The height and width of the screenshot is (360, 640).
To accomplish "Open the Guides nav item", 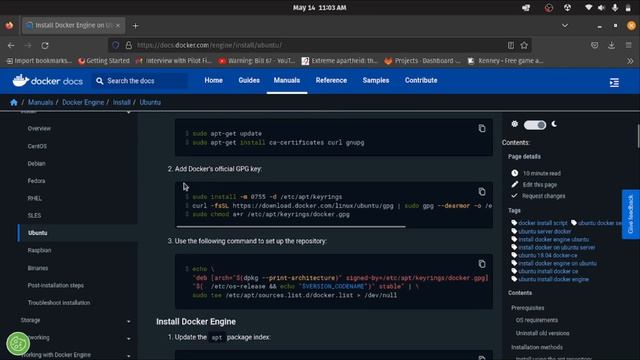I will [x=249, y=80].
